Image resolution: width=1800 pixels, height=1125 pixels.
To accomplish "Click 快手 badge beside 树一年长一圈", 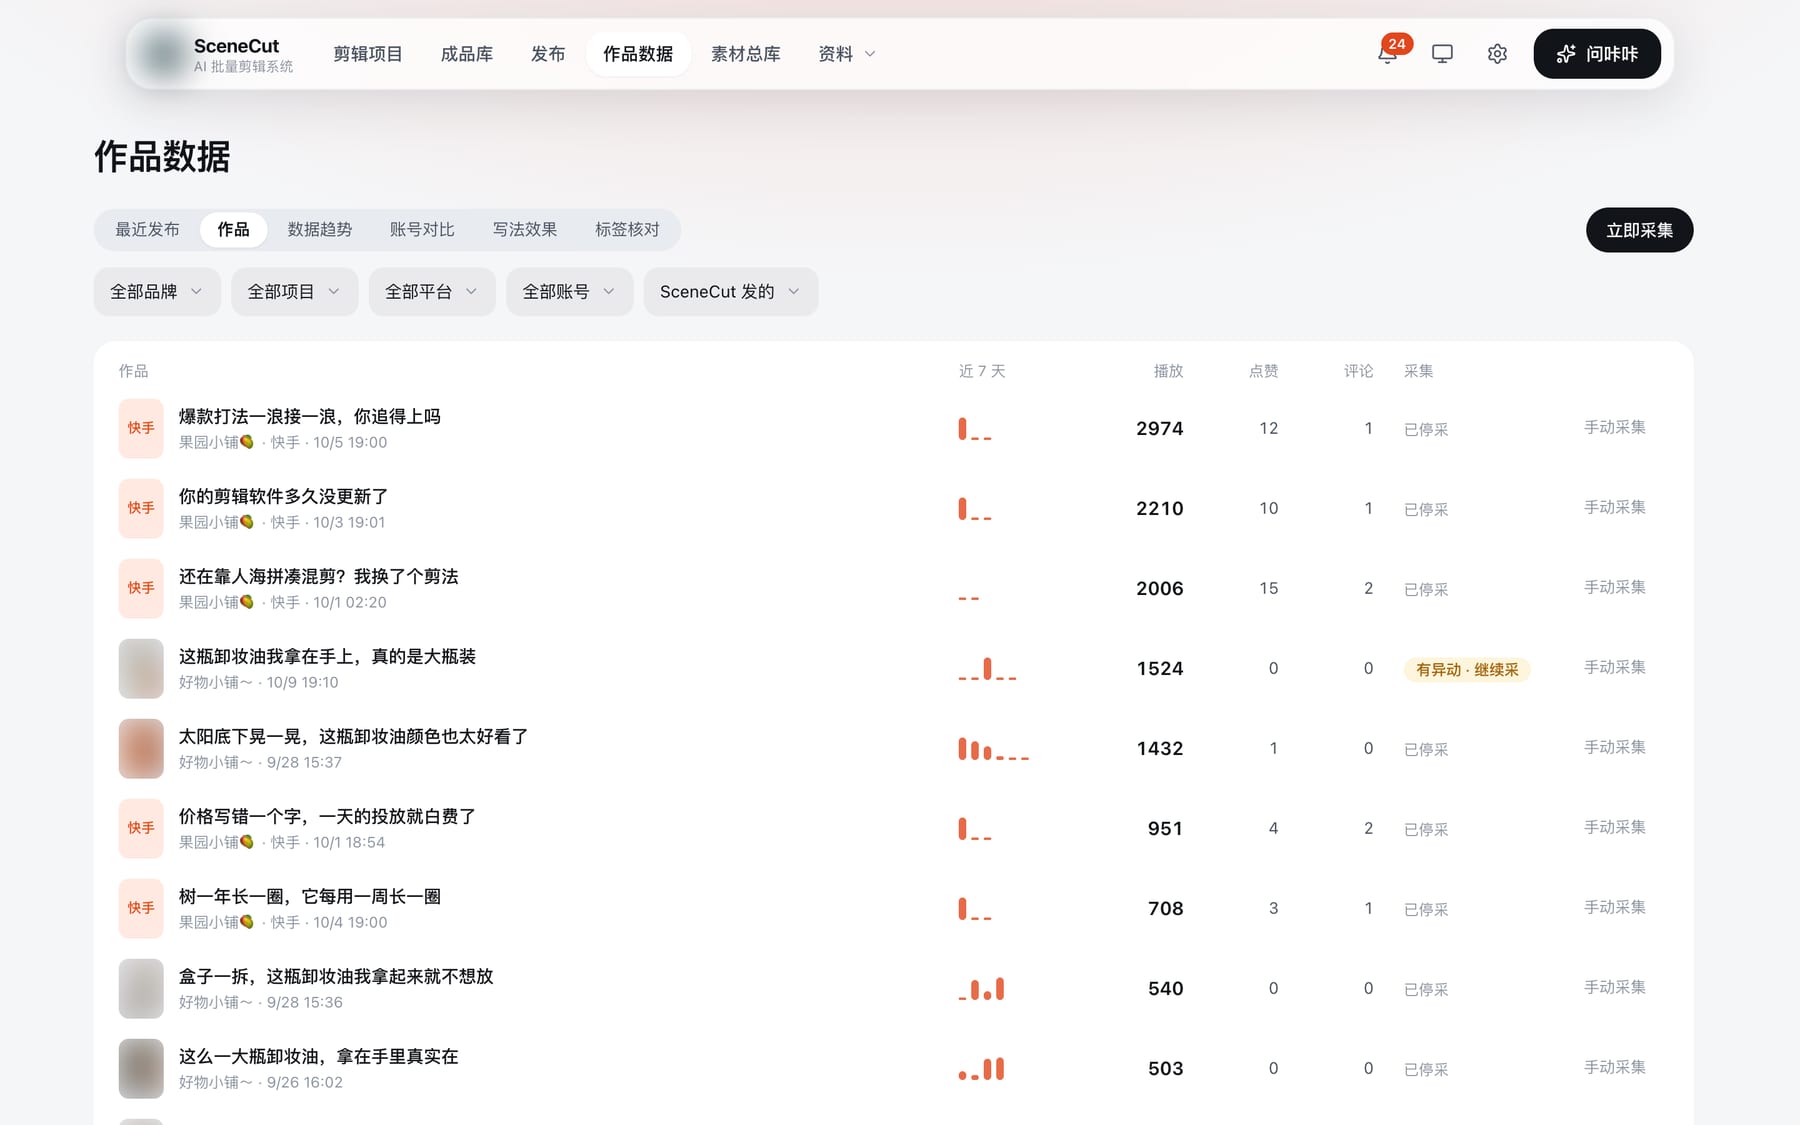I will pyautogui.click(x=141, y=908).
